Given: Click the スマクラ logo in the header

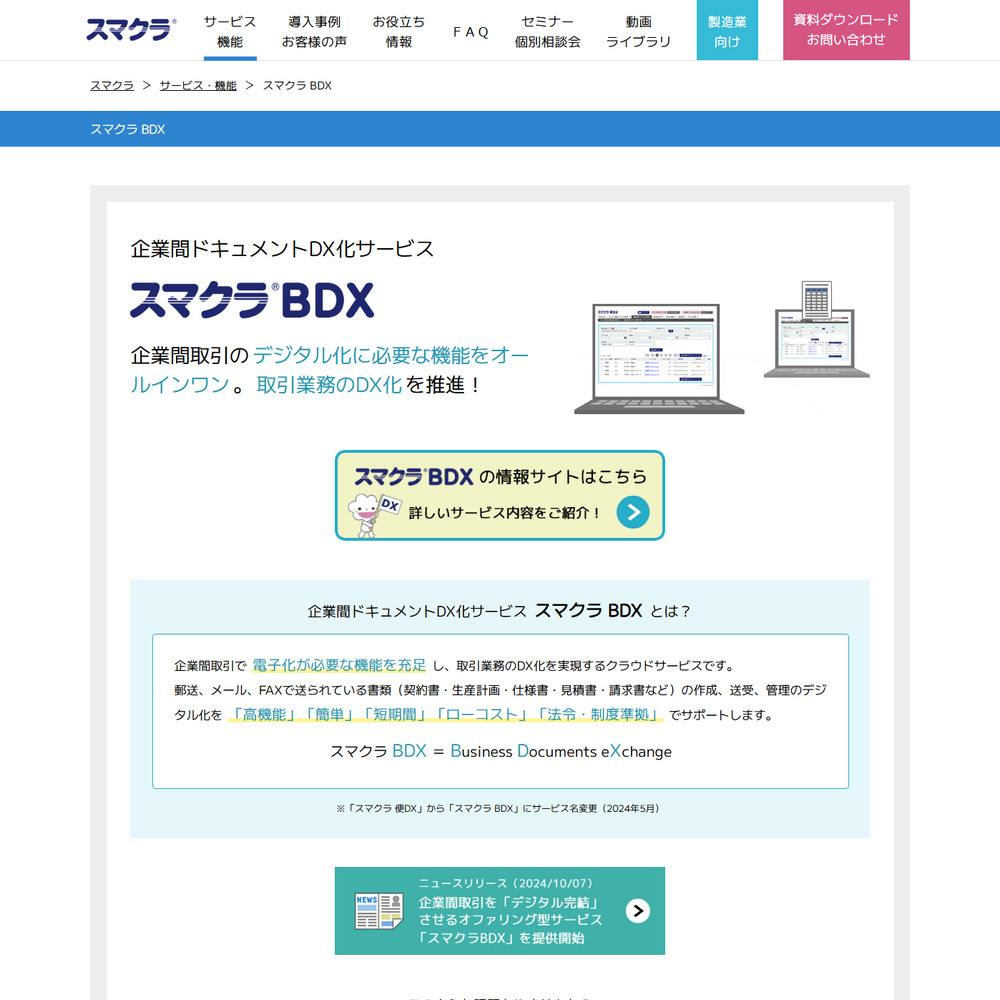Looking at the screenshot, I should [131, 29].
